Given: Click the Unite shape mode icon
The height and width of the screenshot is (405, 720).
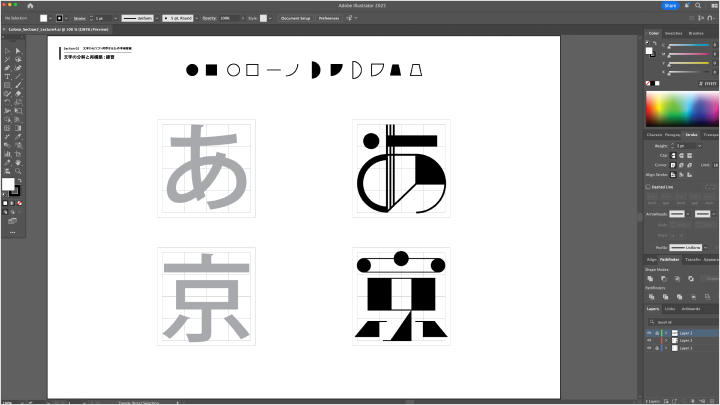Looking at the screenshot, I should (650, 279).
